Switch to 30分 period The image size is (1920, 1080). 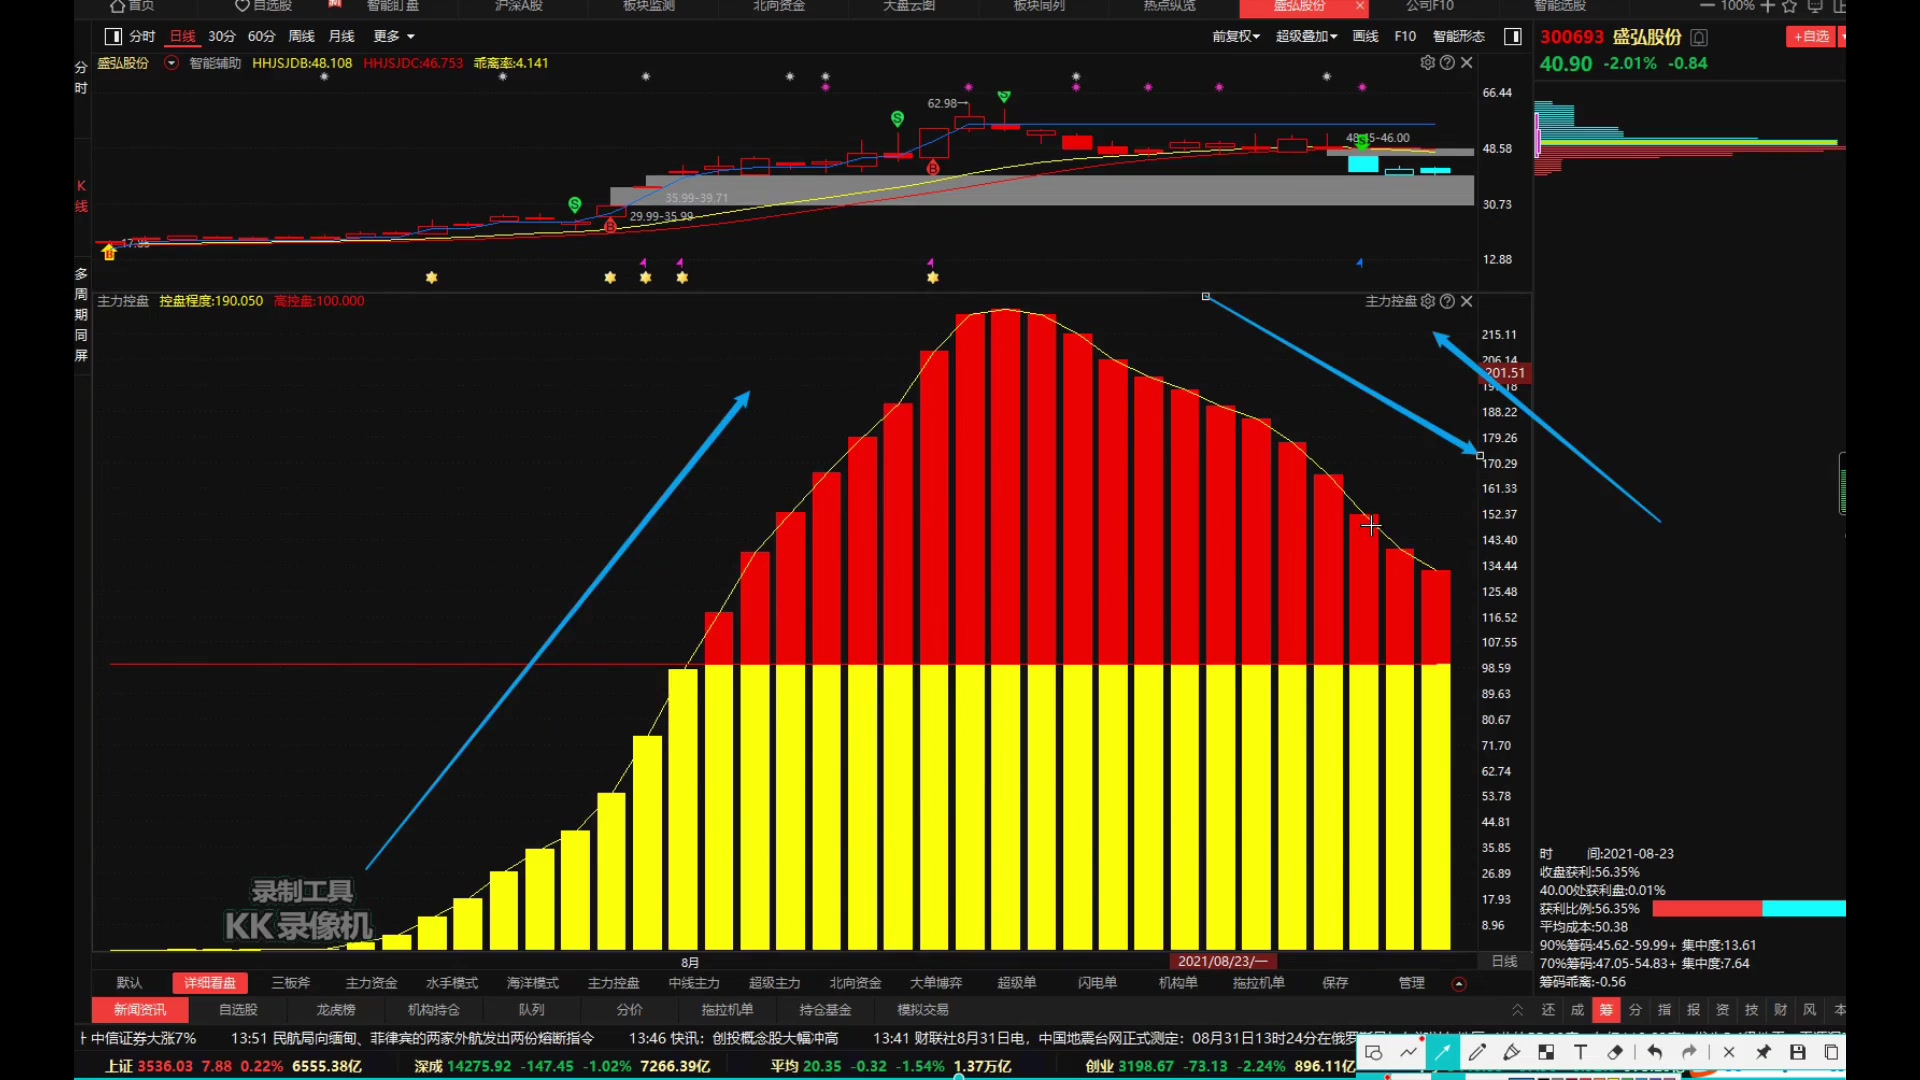pos(222,36)
